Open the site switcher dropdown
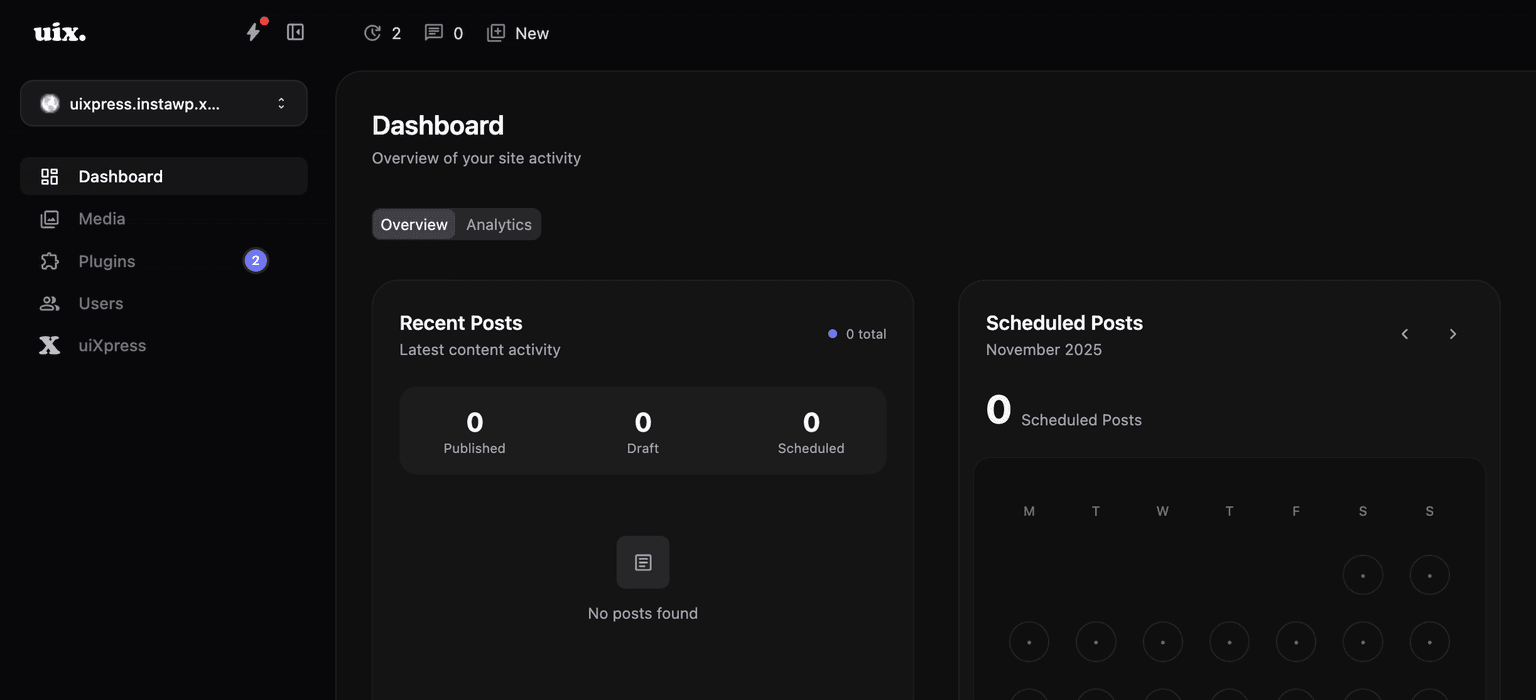The width and height of the screenshot is (1536, 700). 163,103
